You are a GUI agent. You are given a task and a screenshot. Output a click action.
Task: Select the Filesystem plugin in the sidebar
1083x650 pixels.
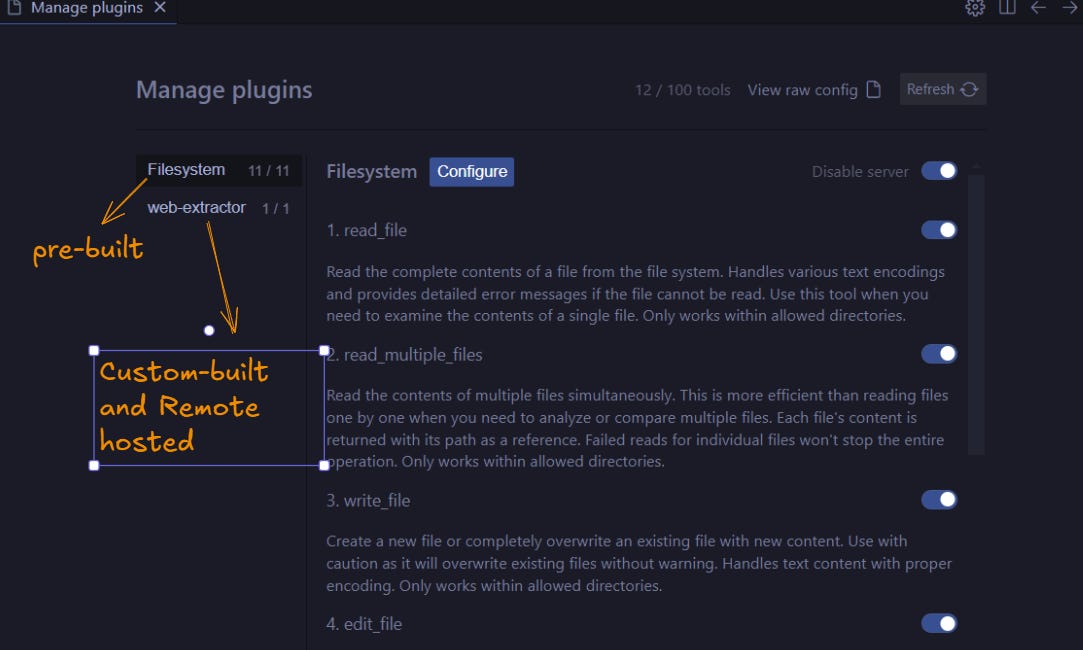tap(186, 169)
